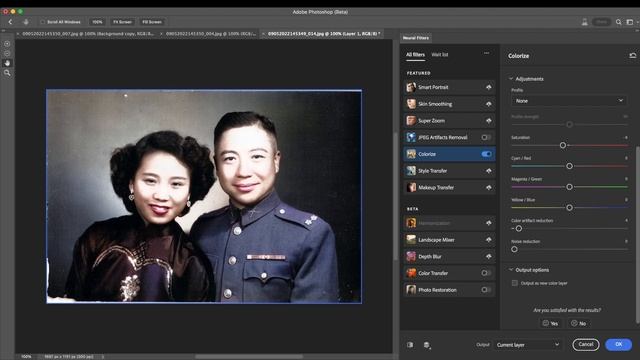Open the Profile dropdown set to None
Image resolution: width=640 pixels, height=360 pixels.
click(x=569, y=100)
